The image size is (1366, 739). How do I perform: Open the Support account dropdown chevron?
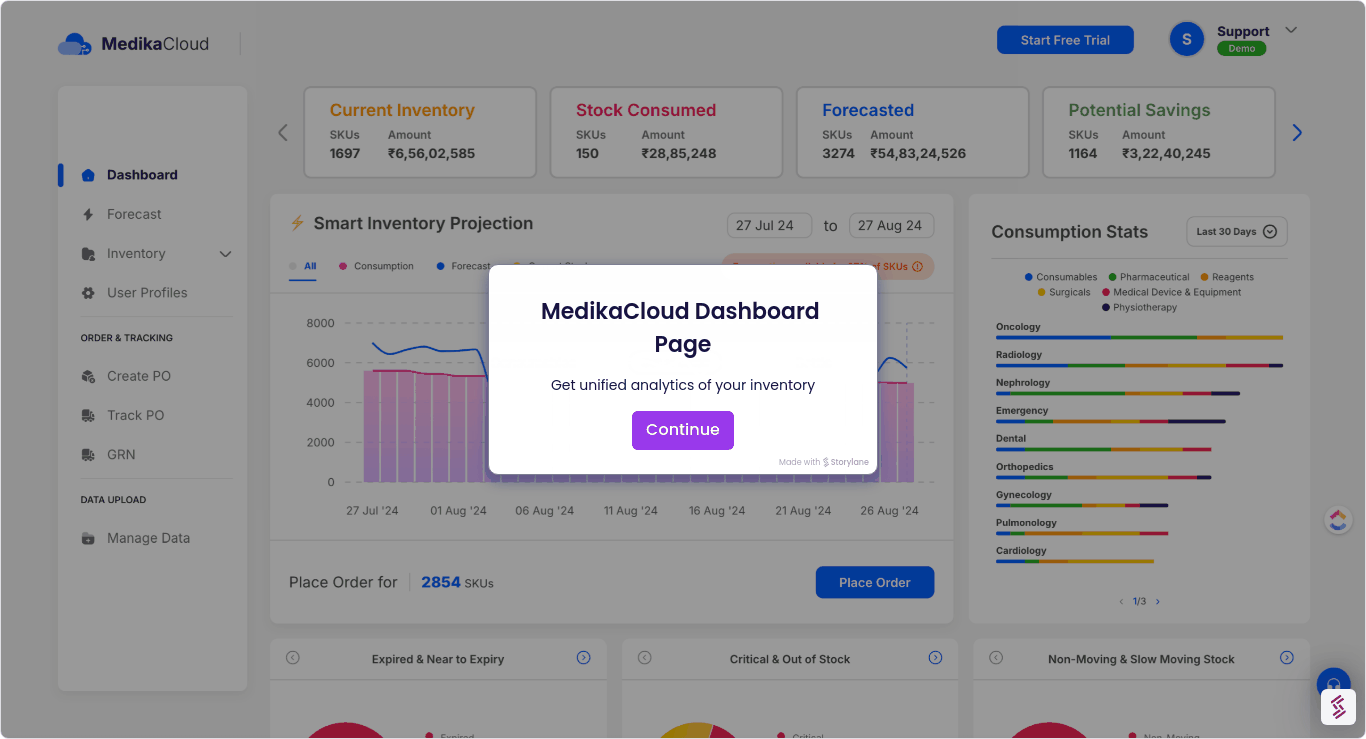point(1291,30)
